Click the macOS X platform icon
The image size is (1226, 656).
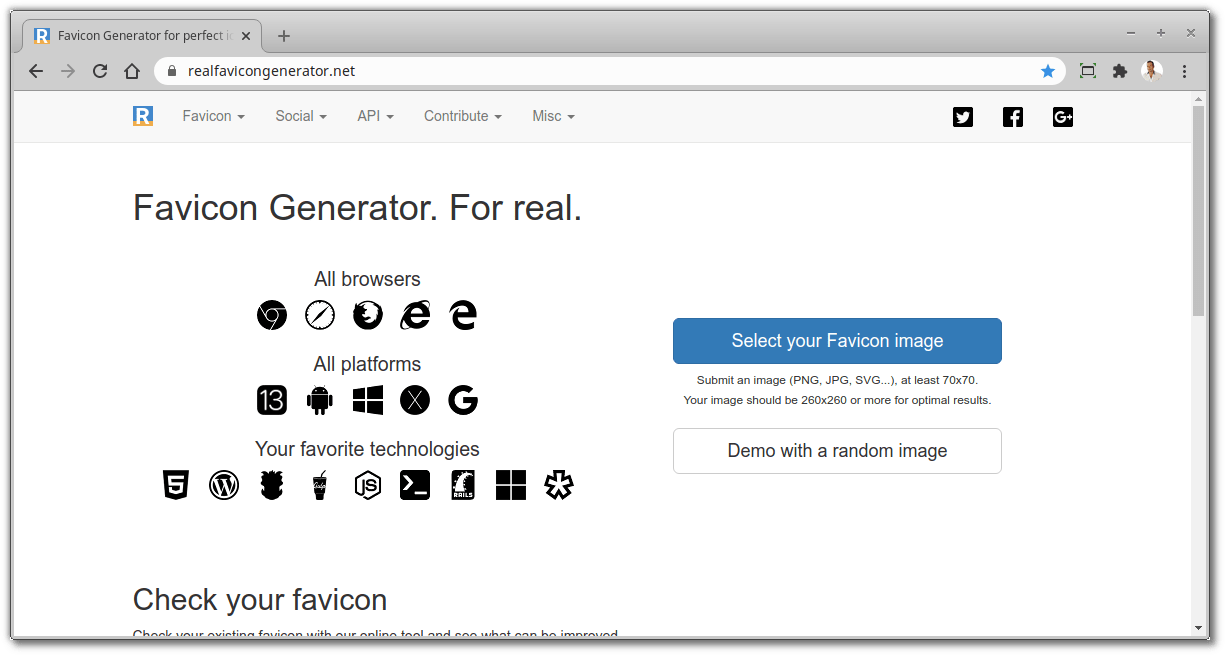coord(415,400)
